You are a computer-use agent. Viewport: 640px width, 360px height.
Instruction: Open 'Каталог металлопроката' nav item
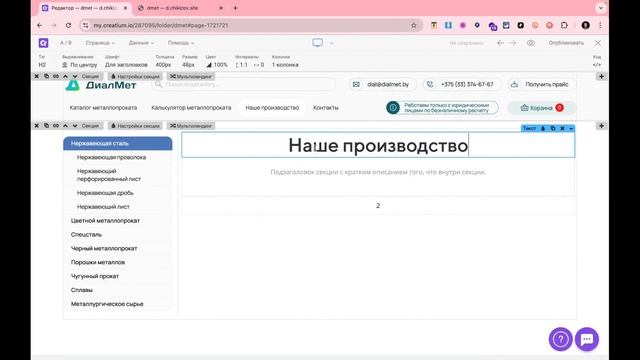coord(103,108)
